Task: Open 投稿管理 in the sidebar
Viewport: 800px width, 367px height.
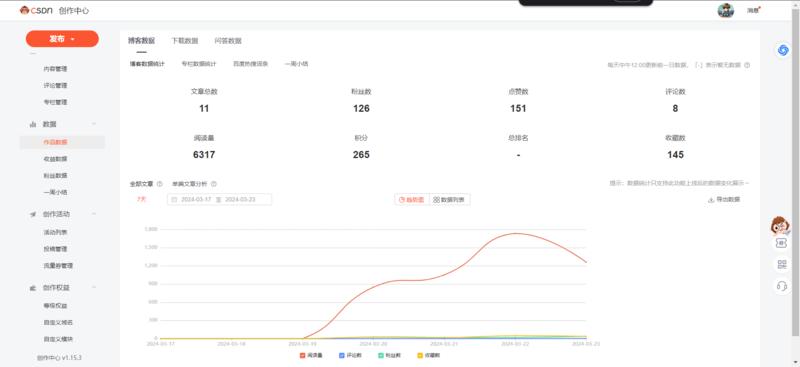Action: pos(55,249)
